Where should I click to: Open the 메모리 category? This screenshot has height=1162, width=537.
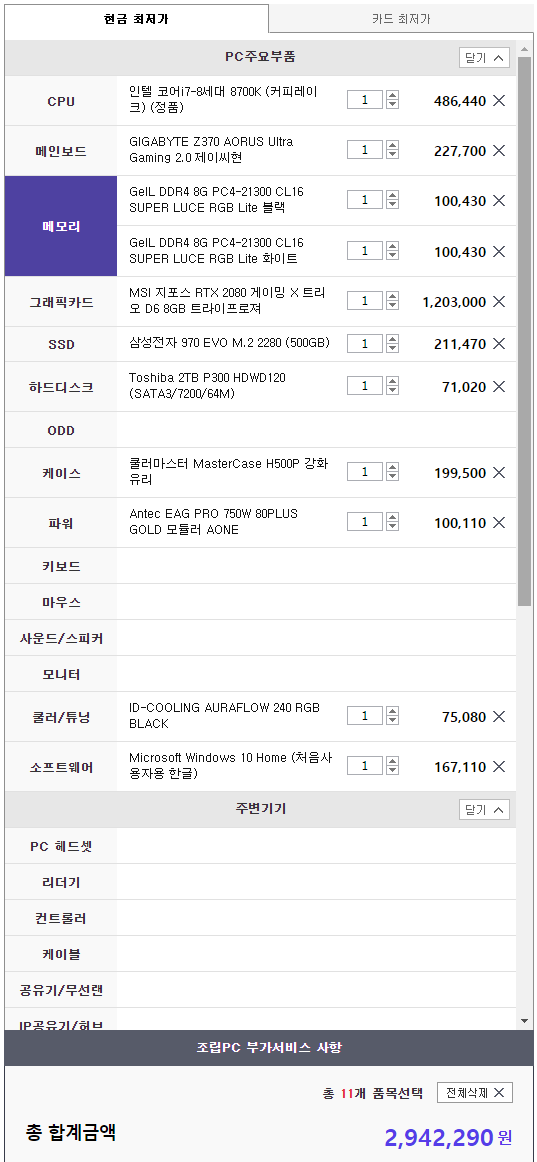[x=61, y=226]
